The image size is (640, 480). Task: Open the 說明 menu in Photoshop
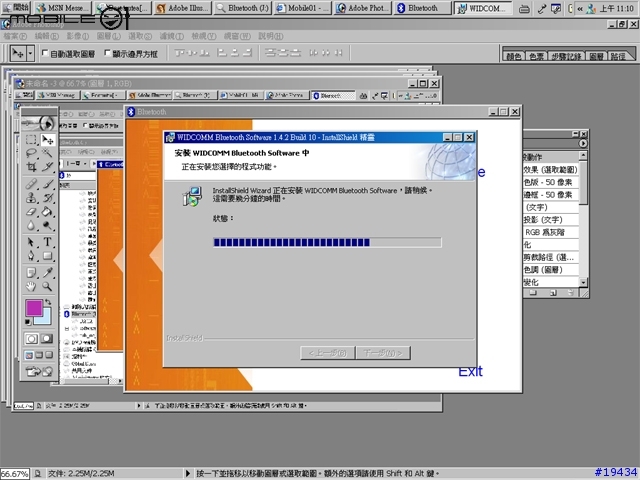coord(271,36)
